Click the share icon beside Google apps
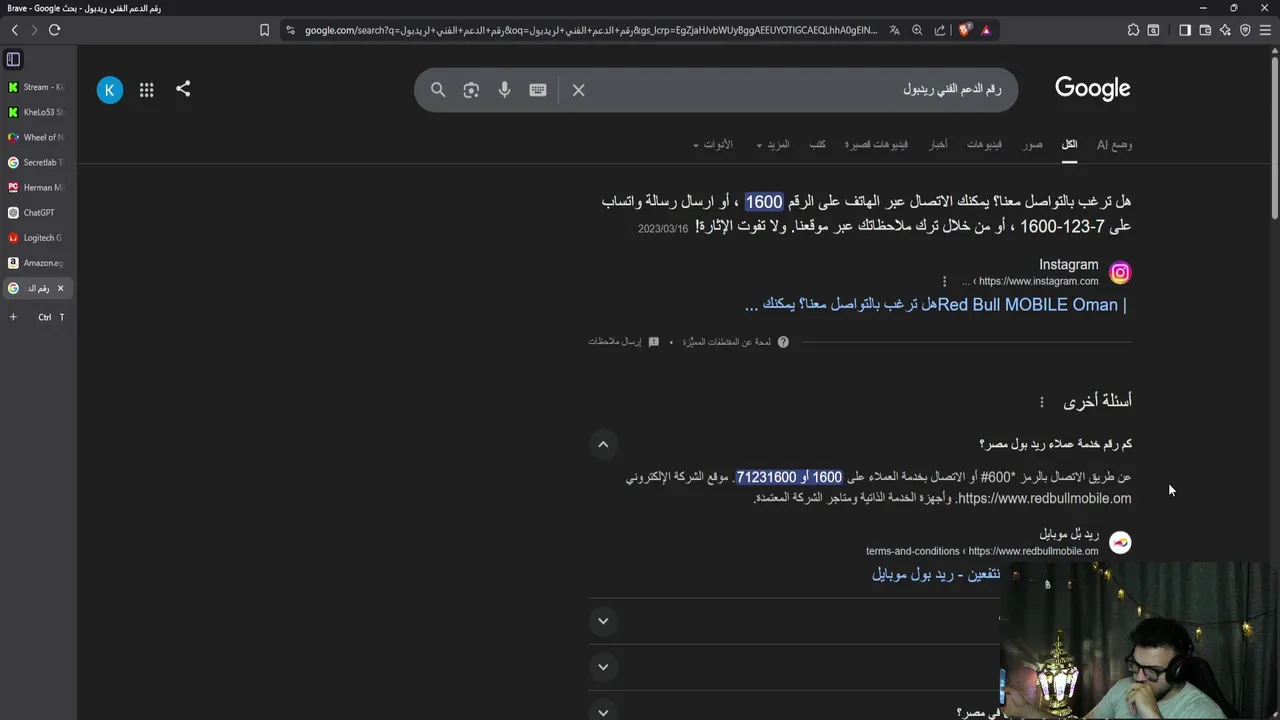The width and height of the screenshot is (1280, 720). [x=183, y=89]
